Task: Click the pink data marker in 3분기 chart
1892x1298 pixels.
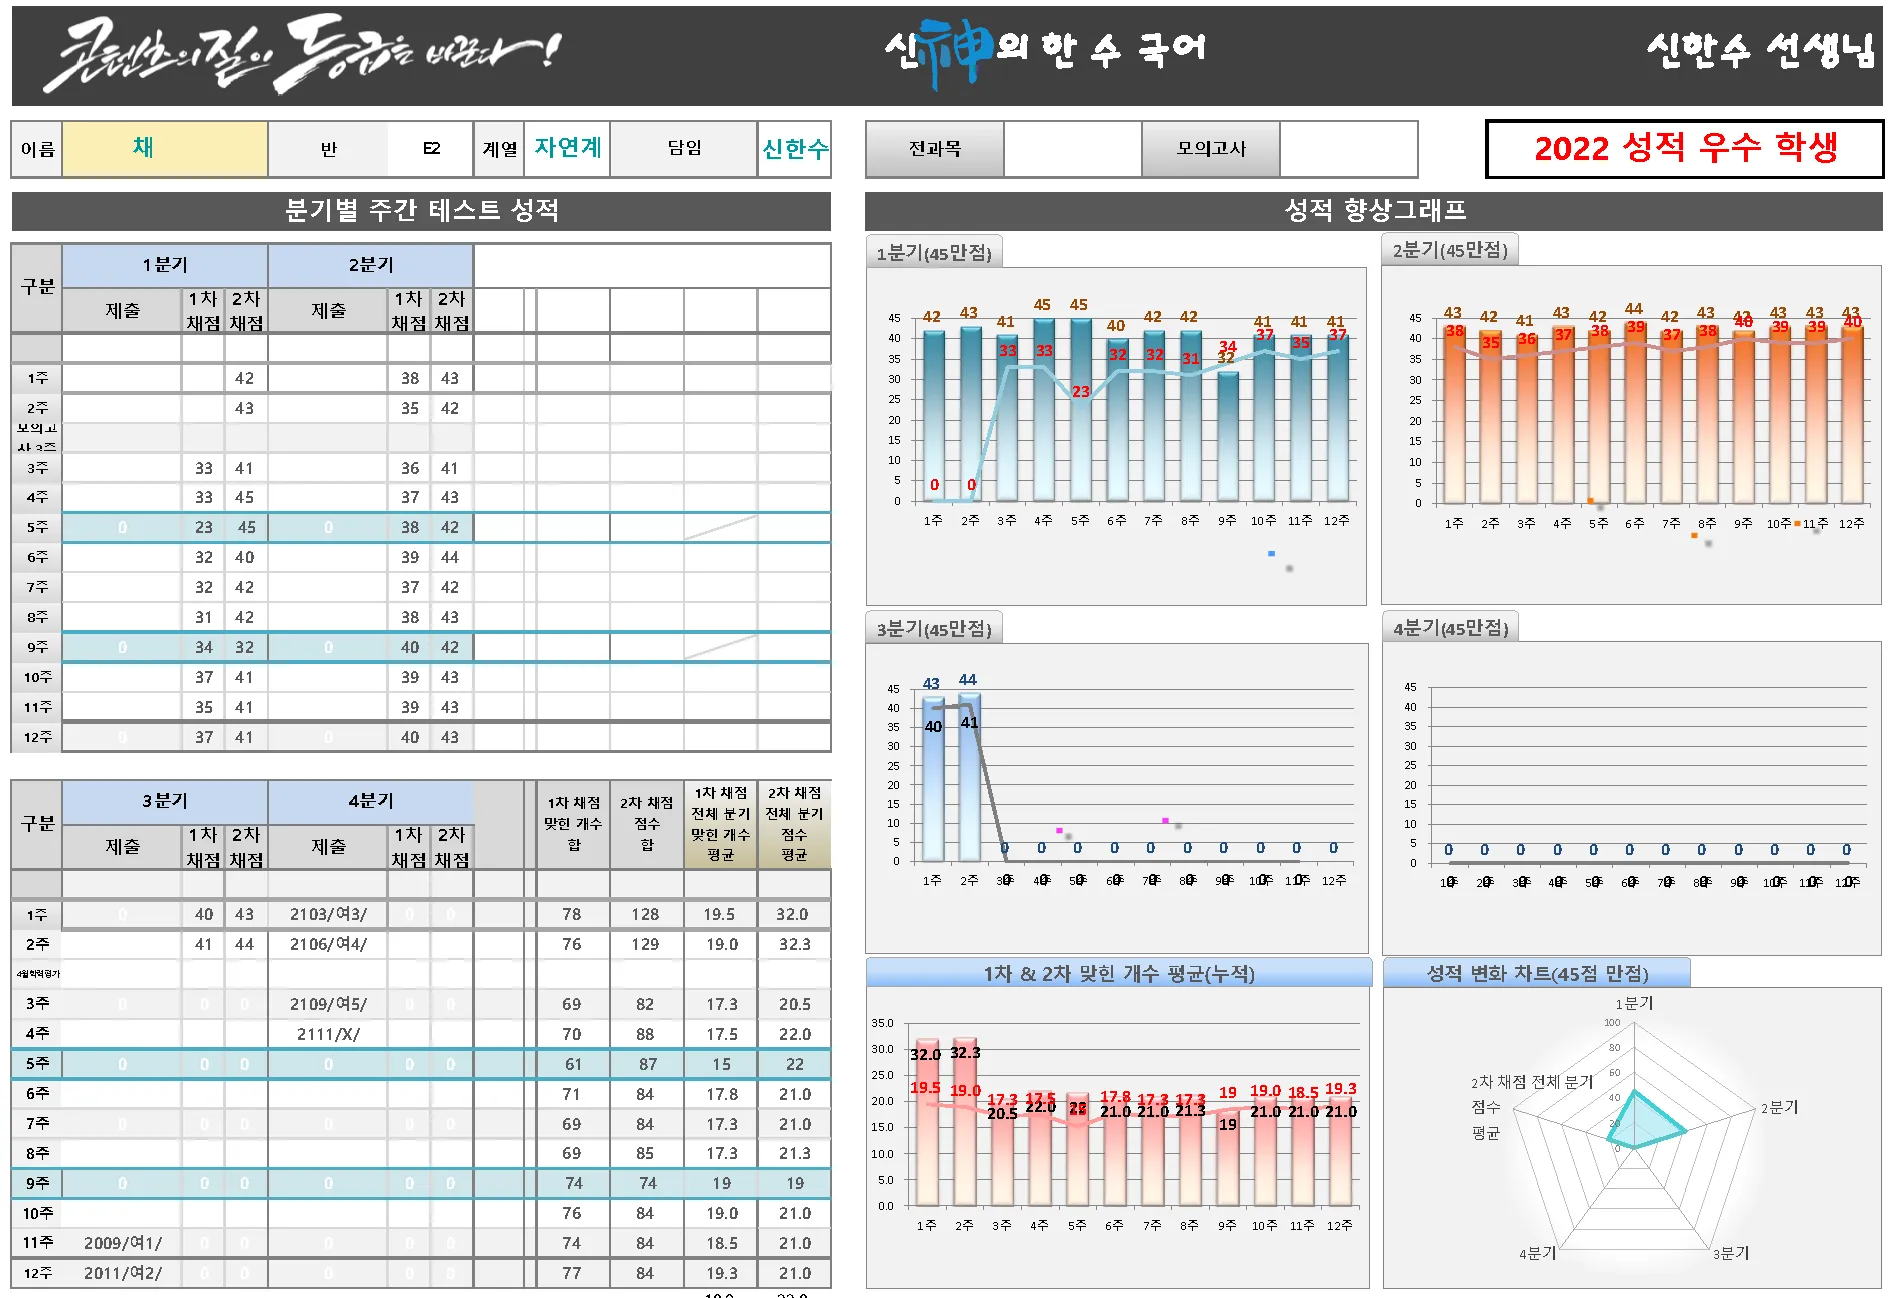Action: [1057, 830]
